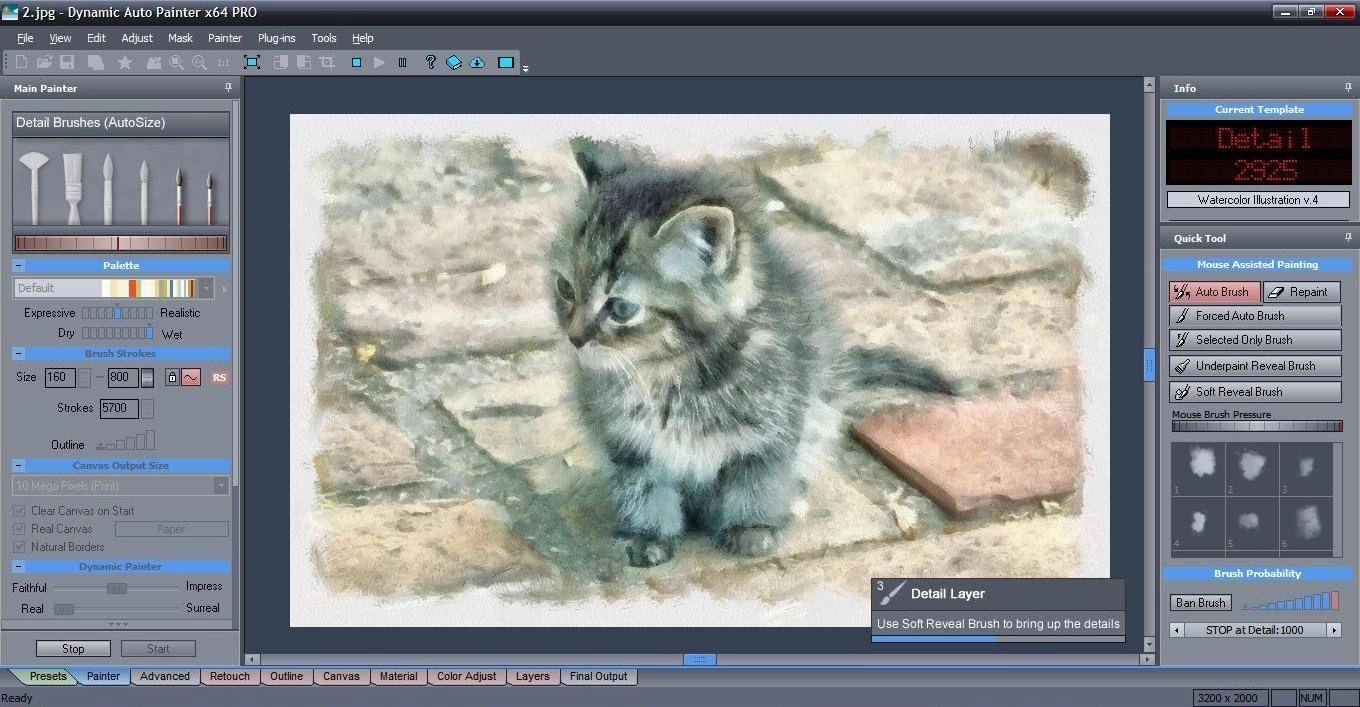Select Soft Reveal Brush
This screenshot has width=1360, height=707.
click(1255, 392)
